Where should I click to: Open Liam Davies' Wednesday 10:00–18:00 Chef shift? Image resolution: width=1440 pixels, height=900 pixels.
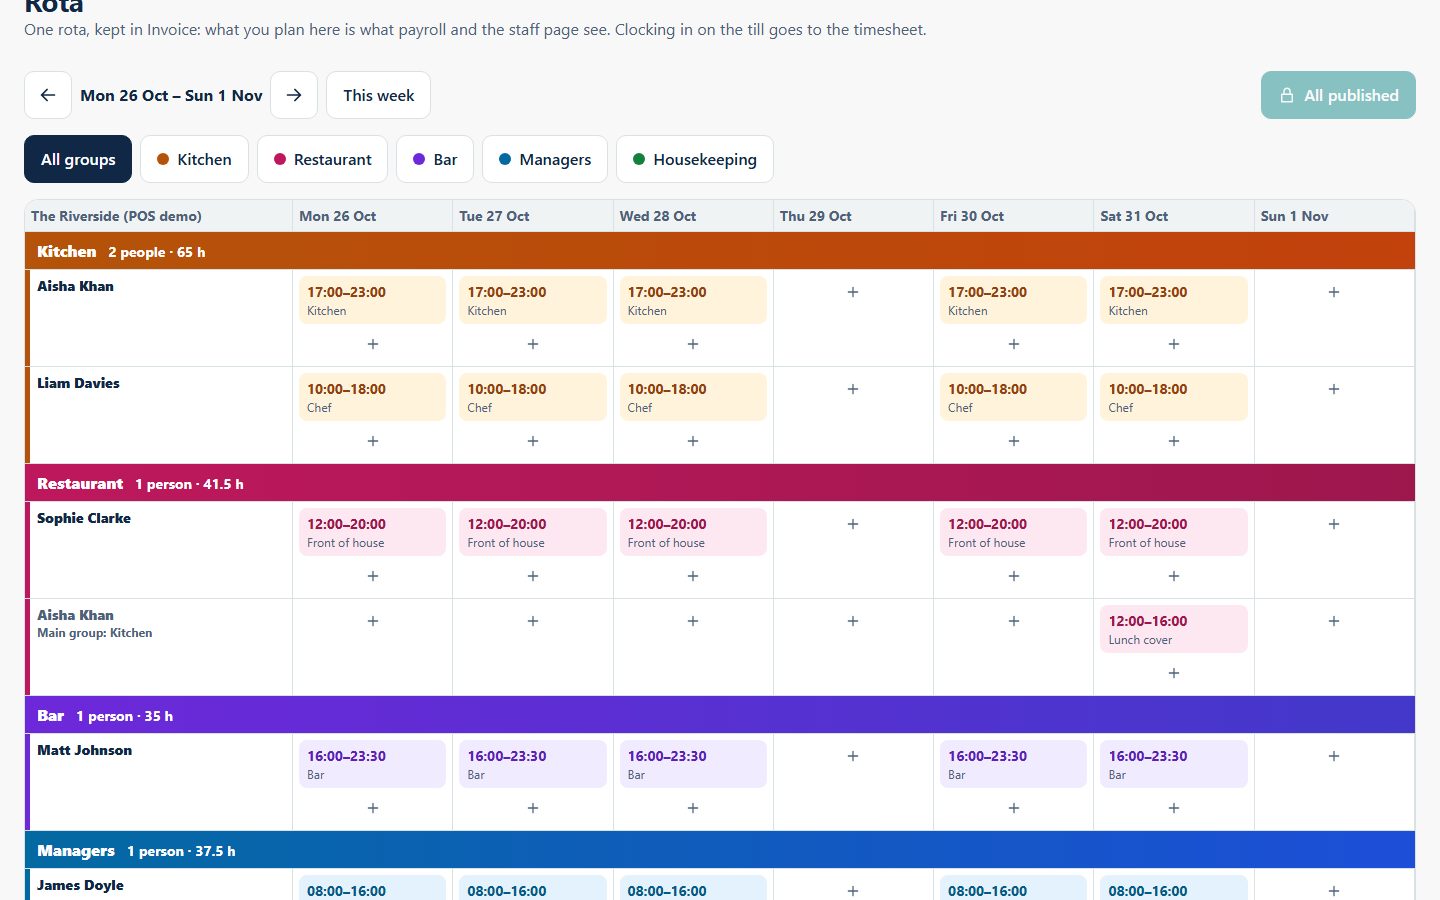(x=693, y=397)
